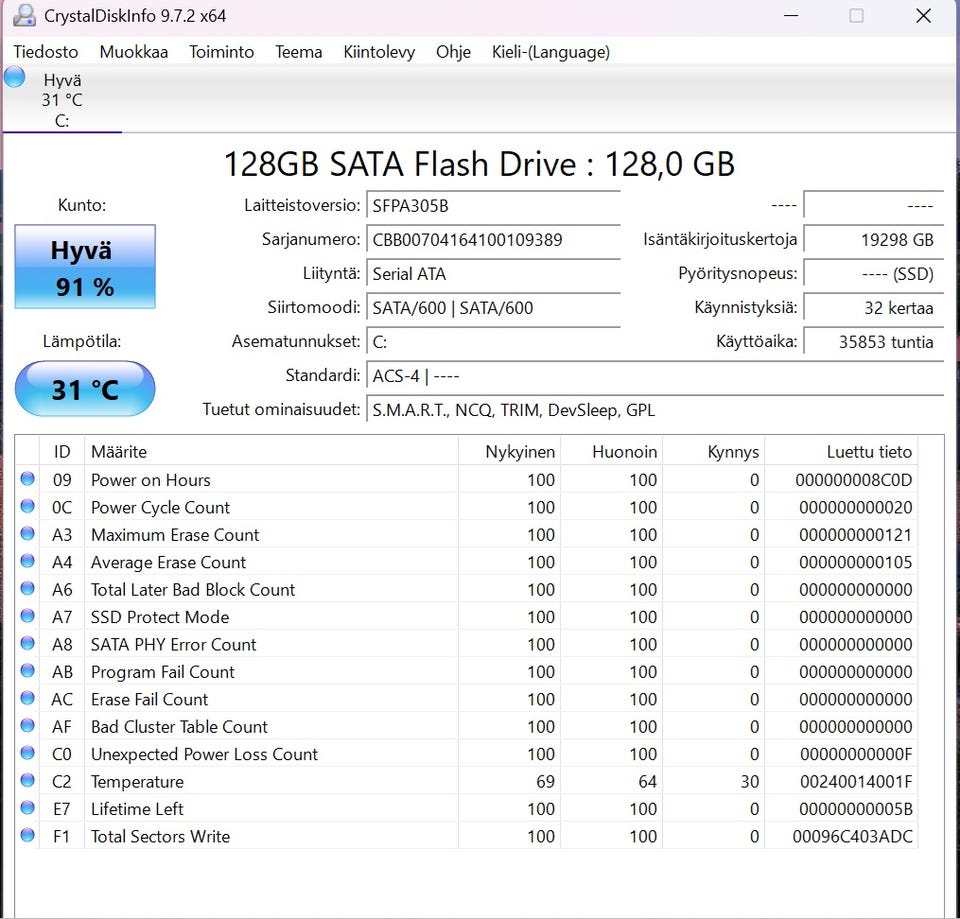The width and height of the screenshot is (960, 919).
Task: Click the 31 °C temperature button
Action: (85, 389)
